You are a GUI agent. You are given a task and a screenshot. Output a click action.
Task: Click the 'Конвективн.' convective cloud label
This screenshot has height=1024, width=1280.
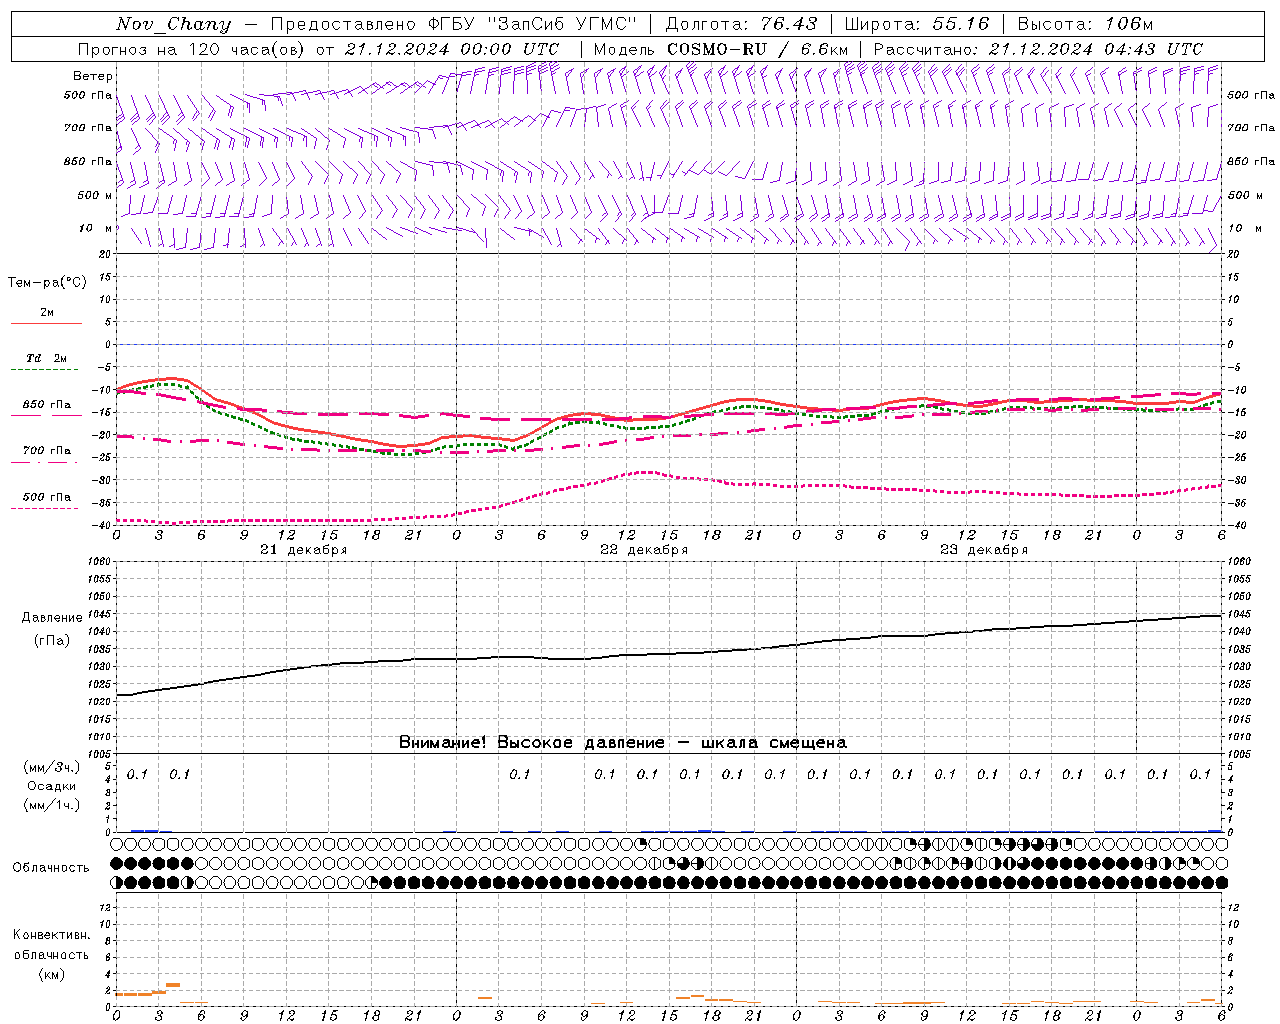point(52,935)
